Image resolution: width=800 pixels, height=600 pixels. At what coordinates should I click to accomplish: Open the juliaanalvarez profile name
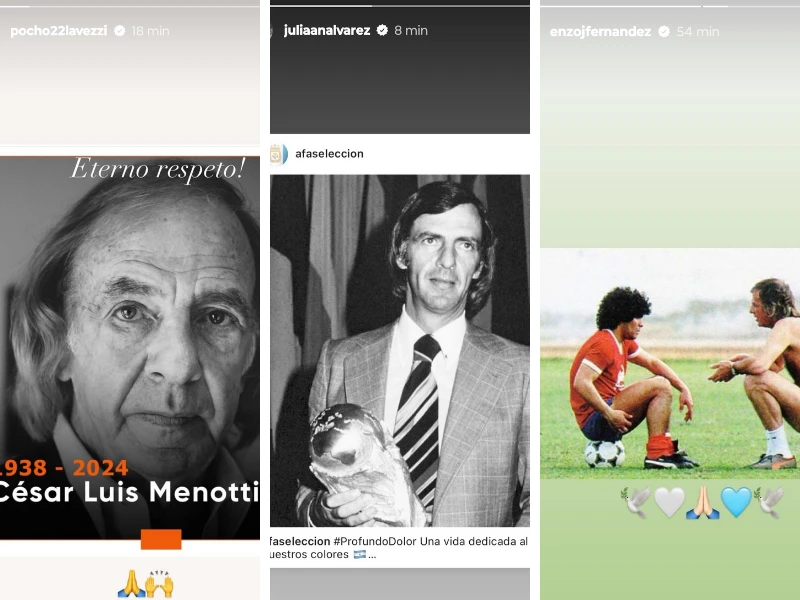pyautogui.click(x=327, y=31)
